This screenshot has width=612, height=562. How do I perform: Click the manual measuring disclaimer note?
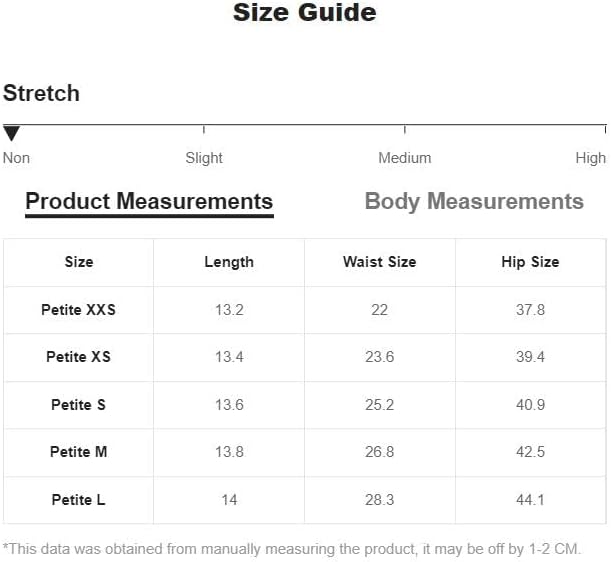(x=292, y=549)
